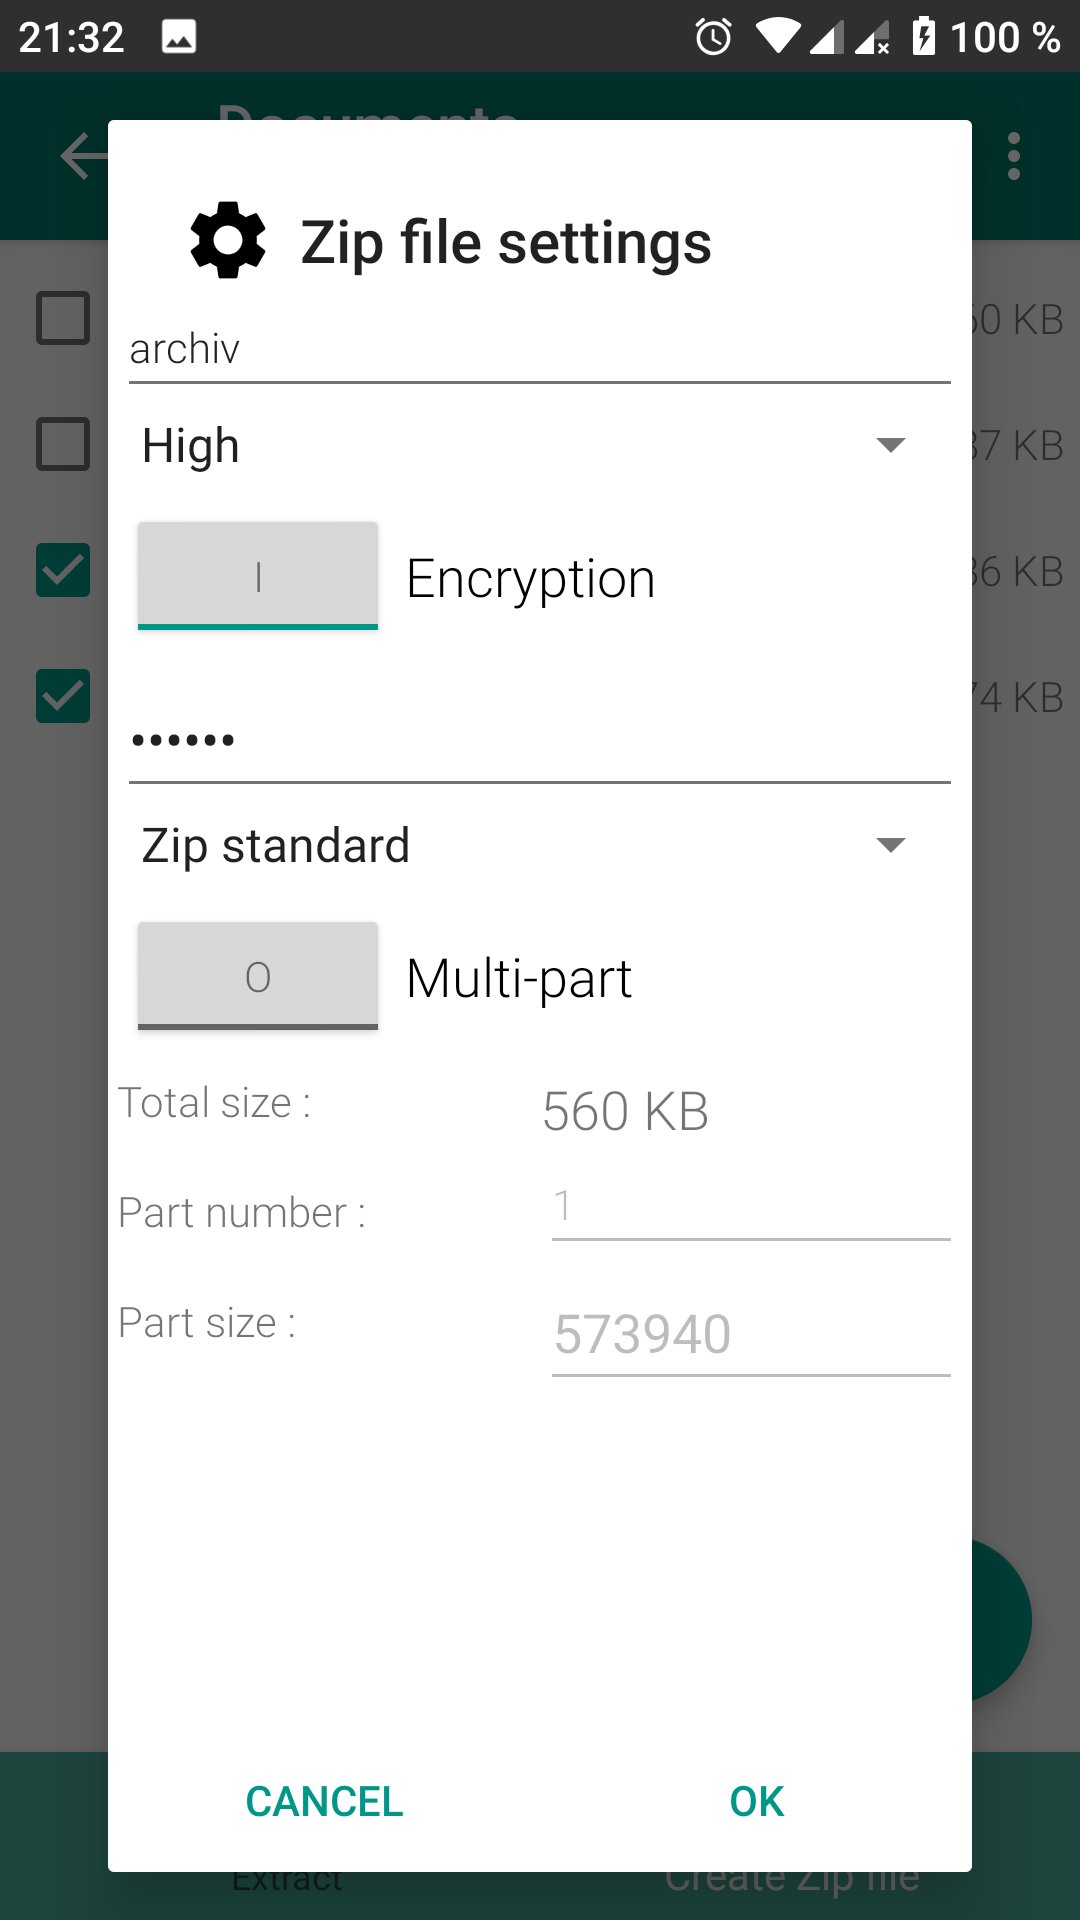
Task: Tap the cellular signal icon with x
Action: pyautogui.click(x=872, y=37)
